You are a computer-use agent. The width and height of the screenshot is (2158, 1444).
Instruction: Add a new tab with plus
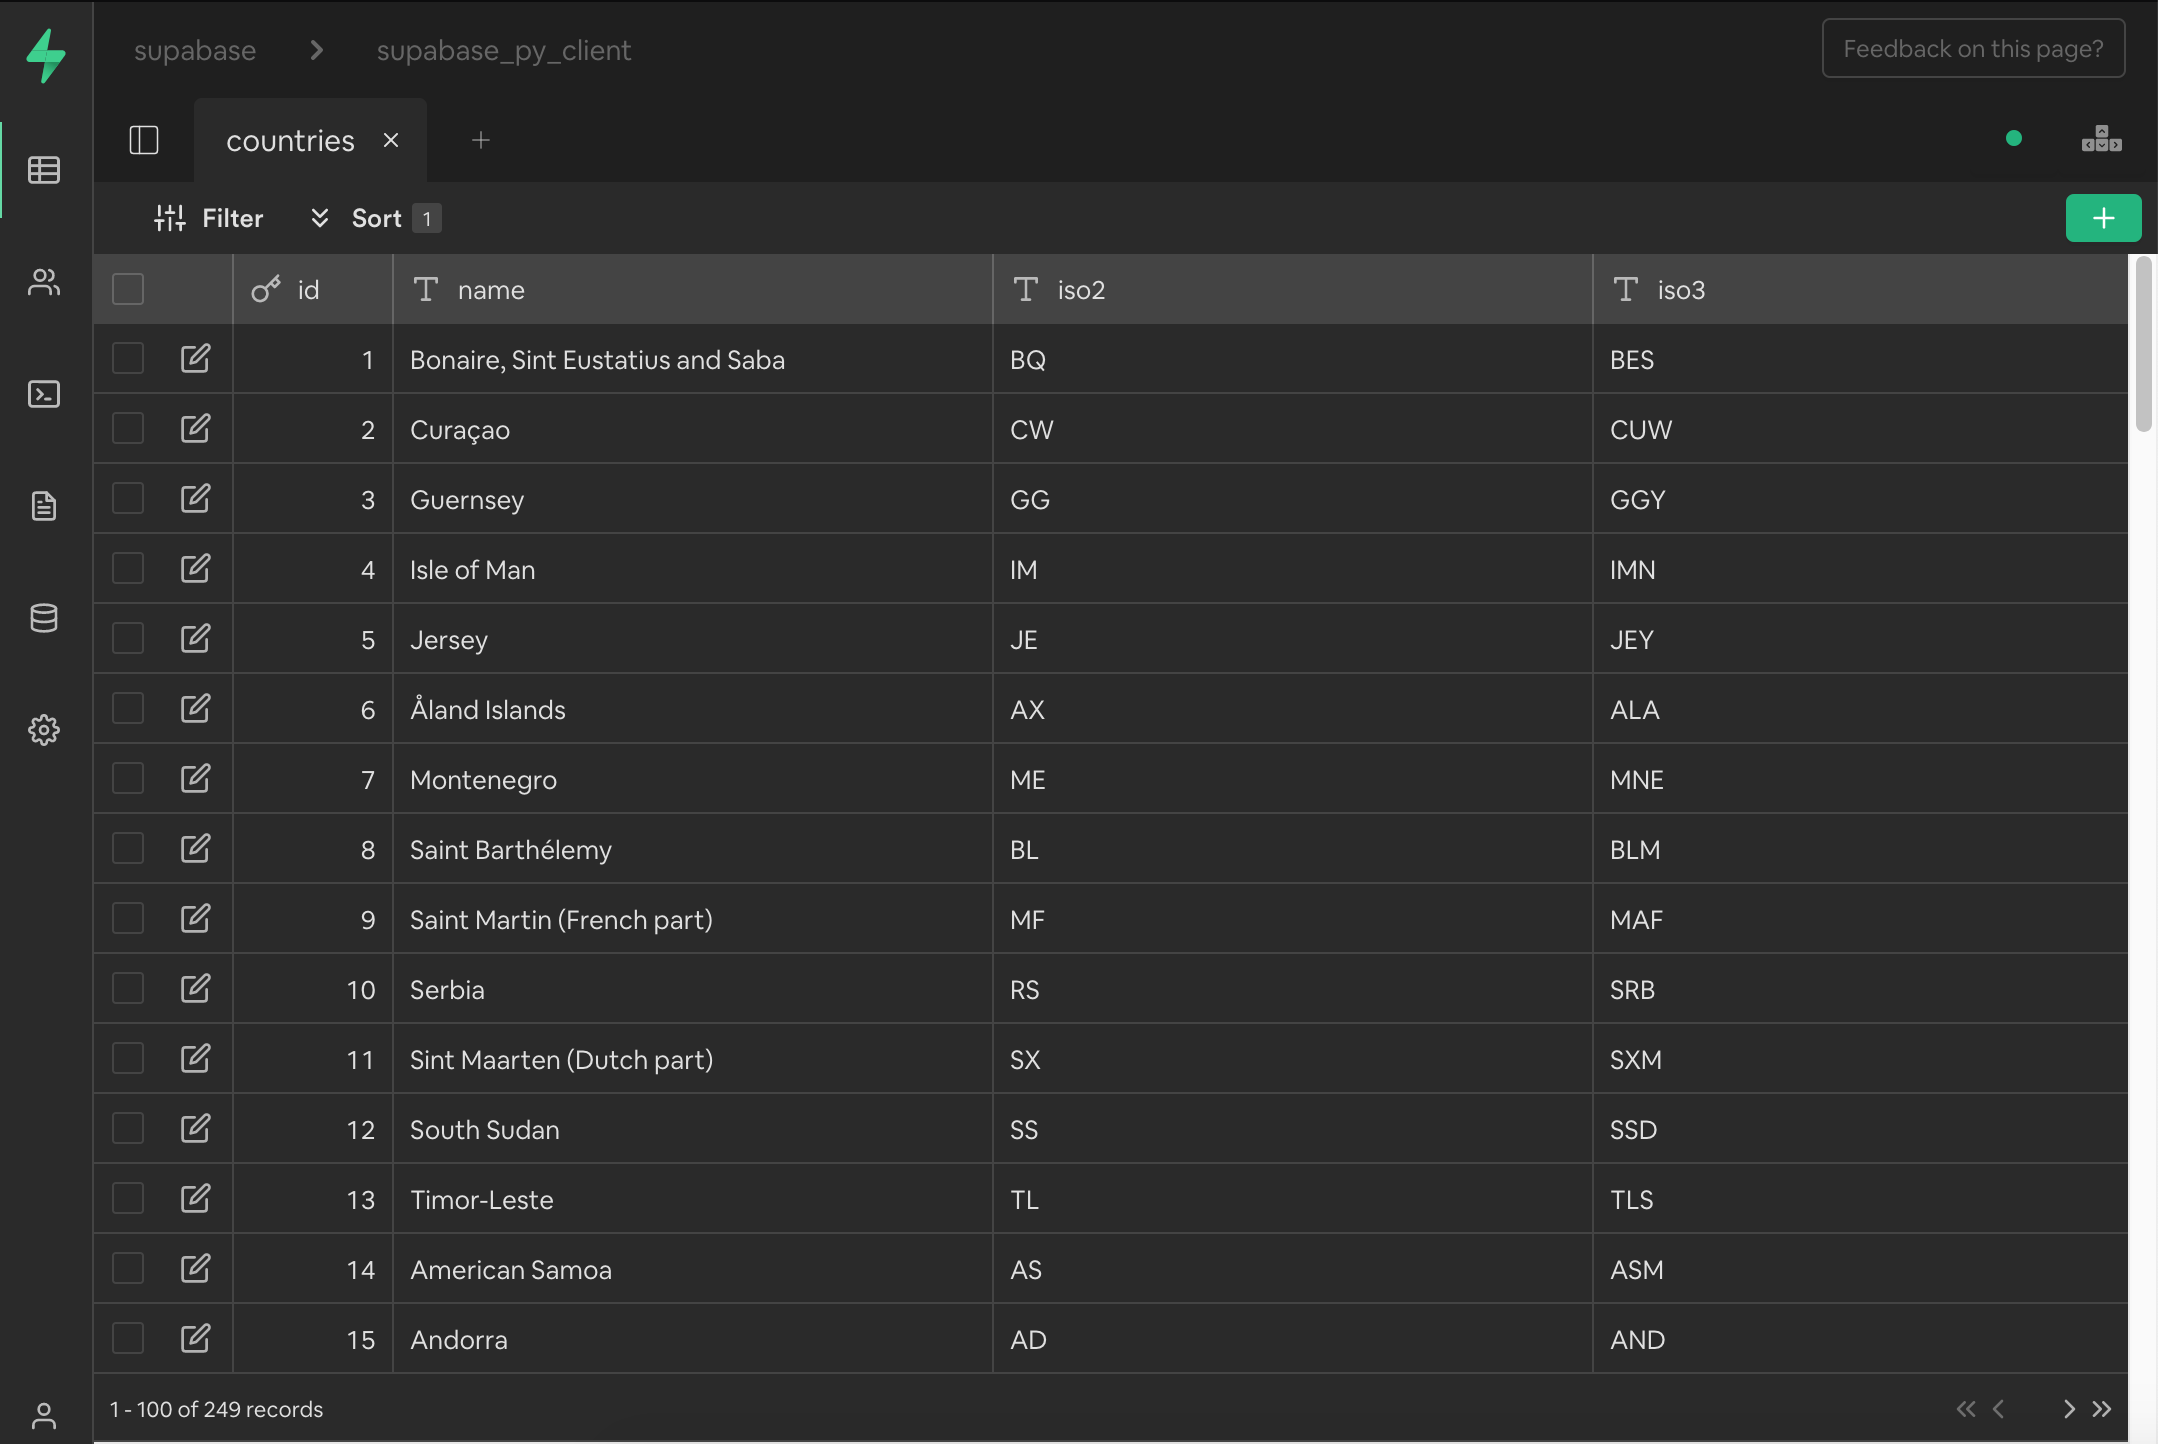click(481, 140)
